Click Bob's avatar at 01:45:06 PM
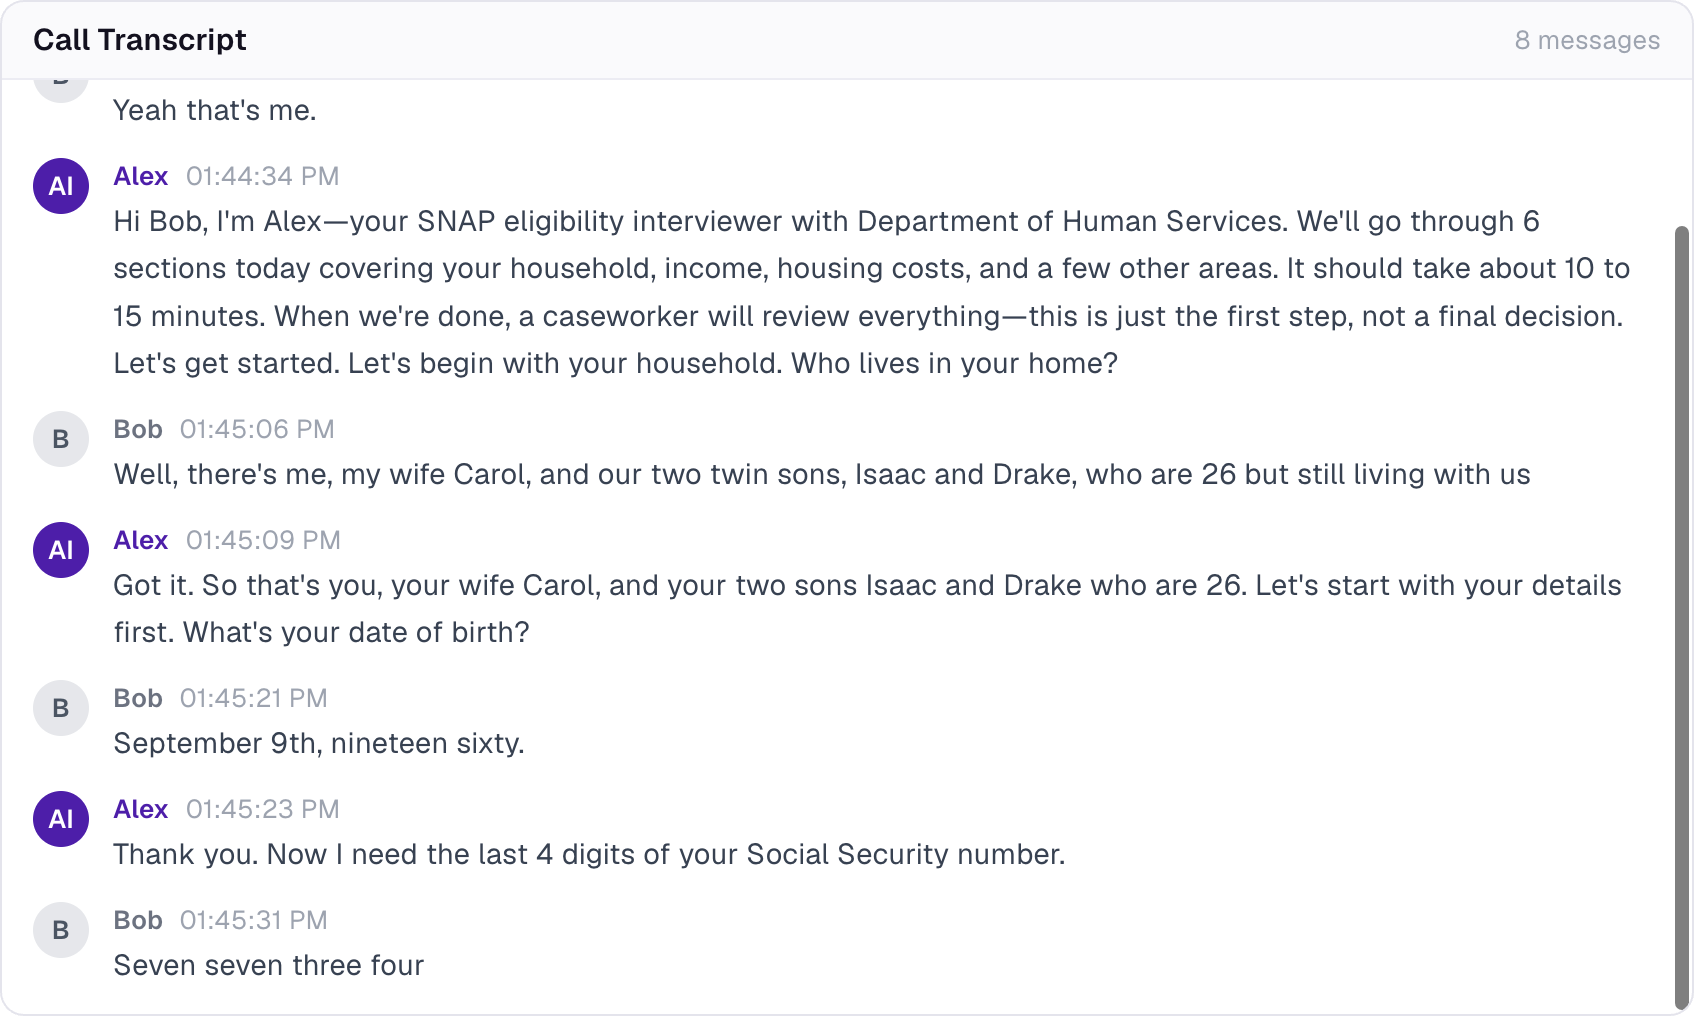Image resolution: width=1694 pixels, height=1016 pixels. point(61,439)
